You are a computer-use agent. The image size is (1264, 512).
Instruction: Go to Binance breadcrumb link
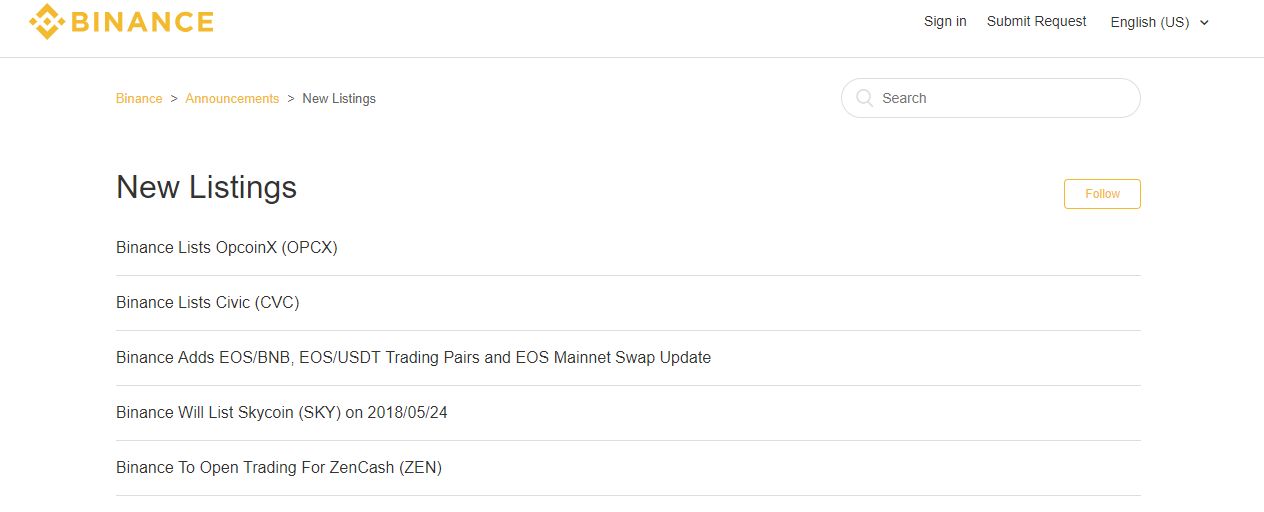[x=139, y=98]
